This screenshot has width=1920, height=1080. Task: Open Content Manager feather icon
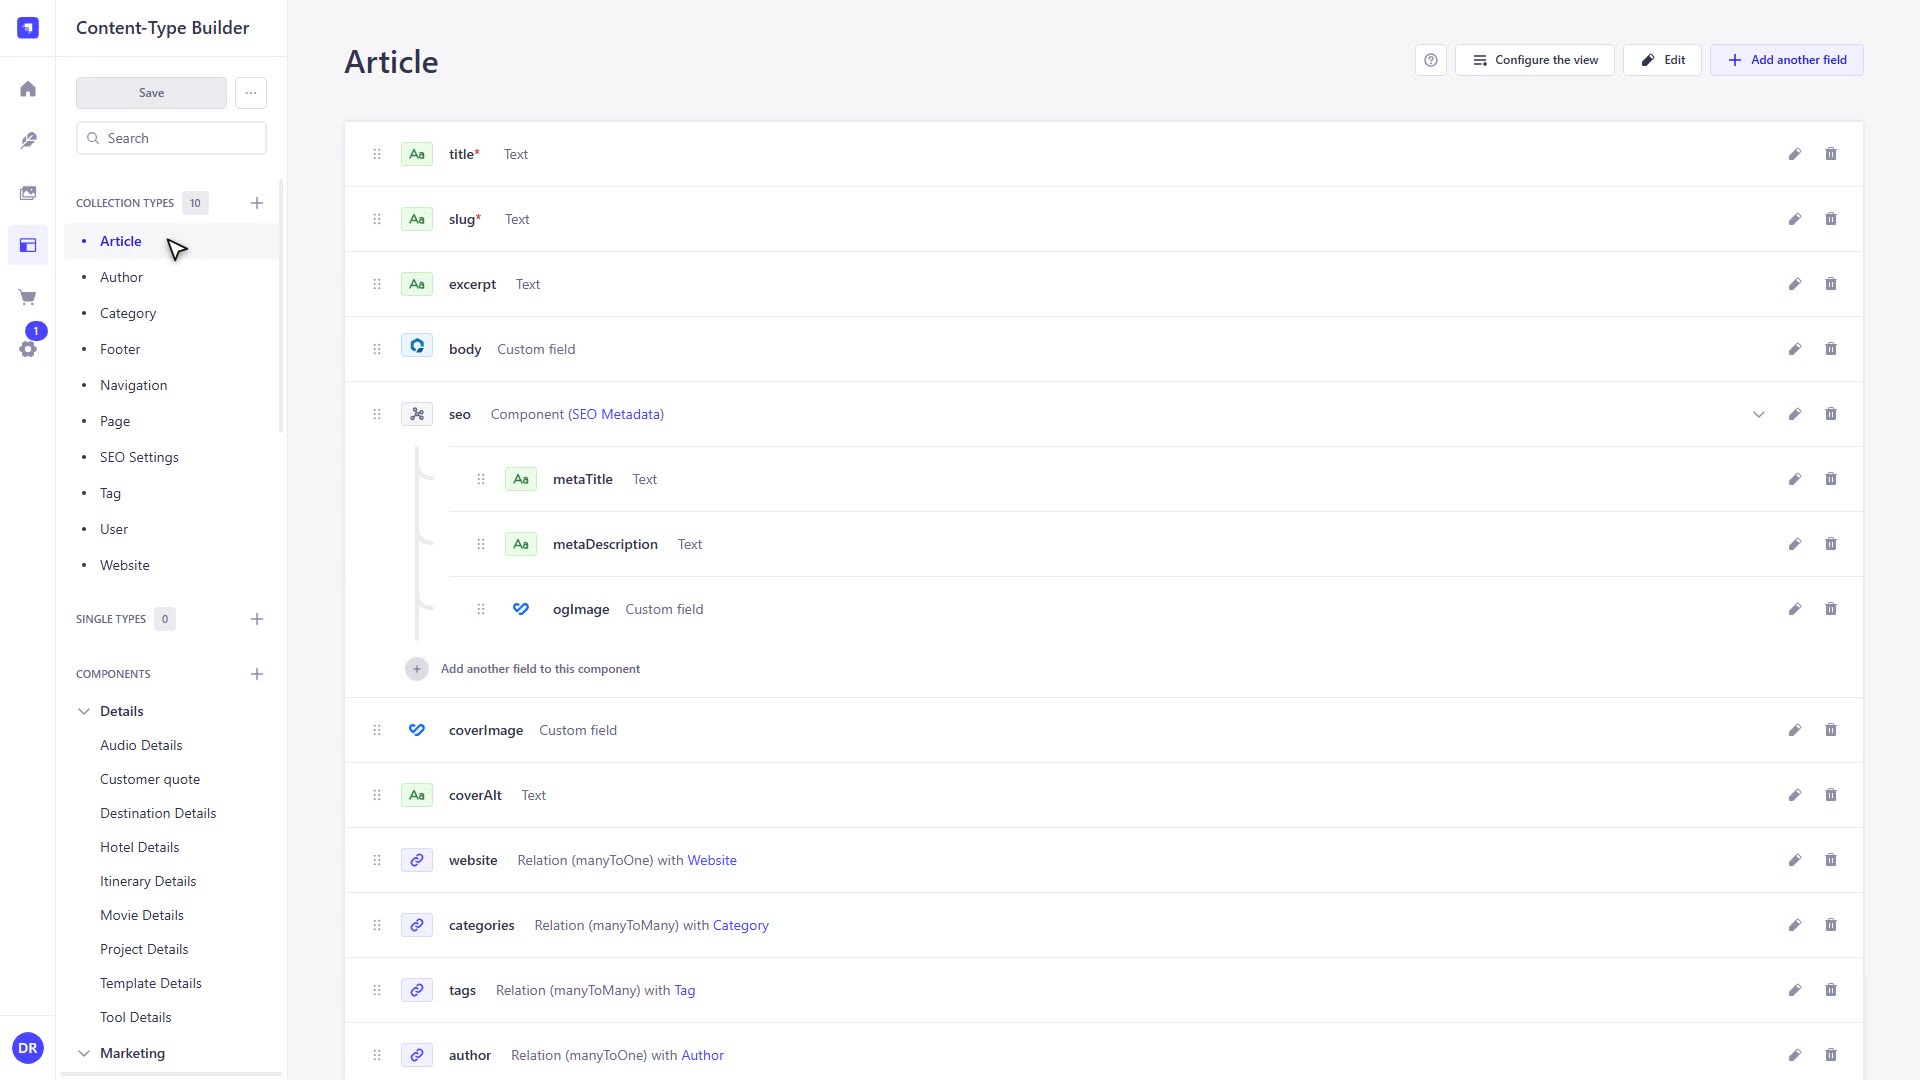(x=28, y=141)
